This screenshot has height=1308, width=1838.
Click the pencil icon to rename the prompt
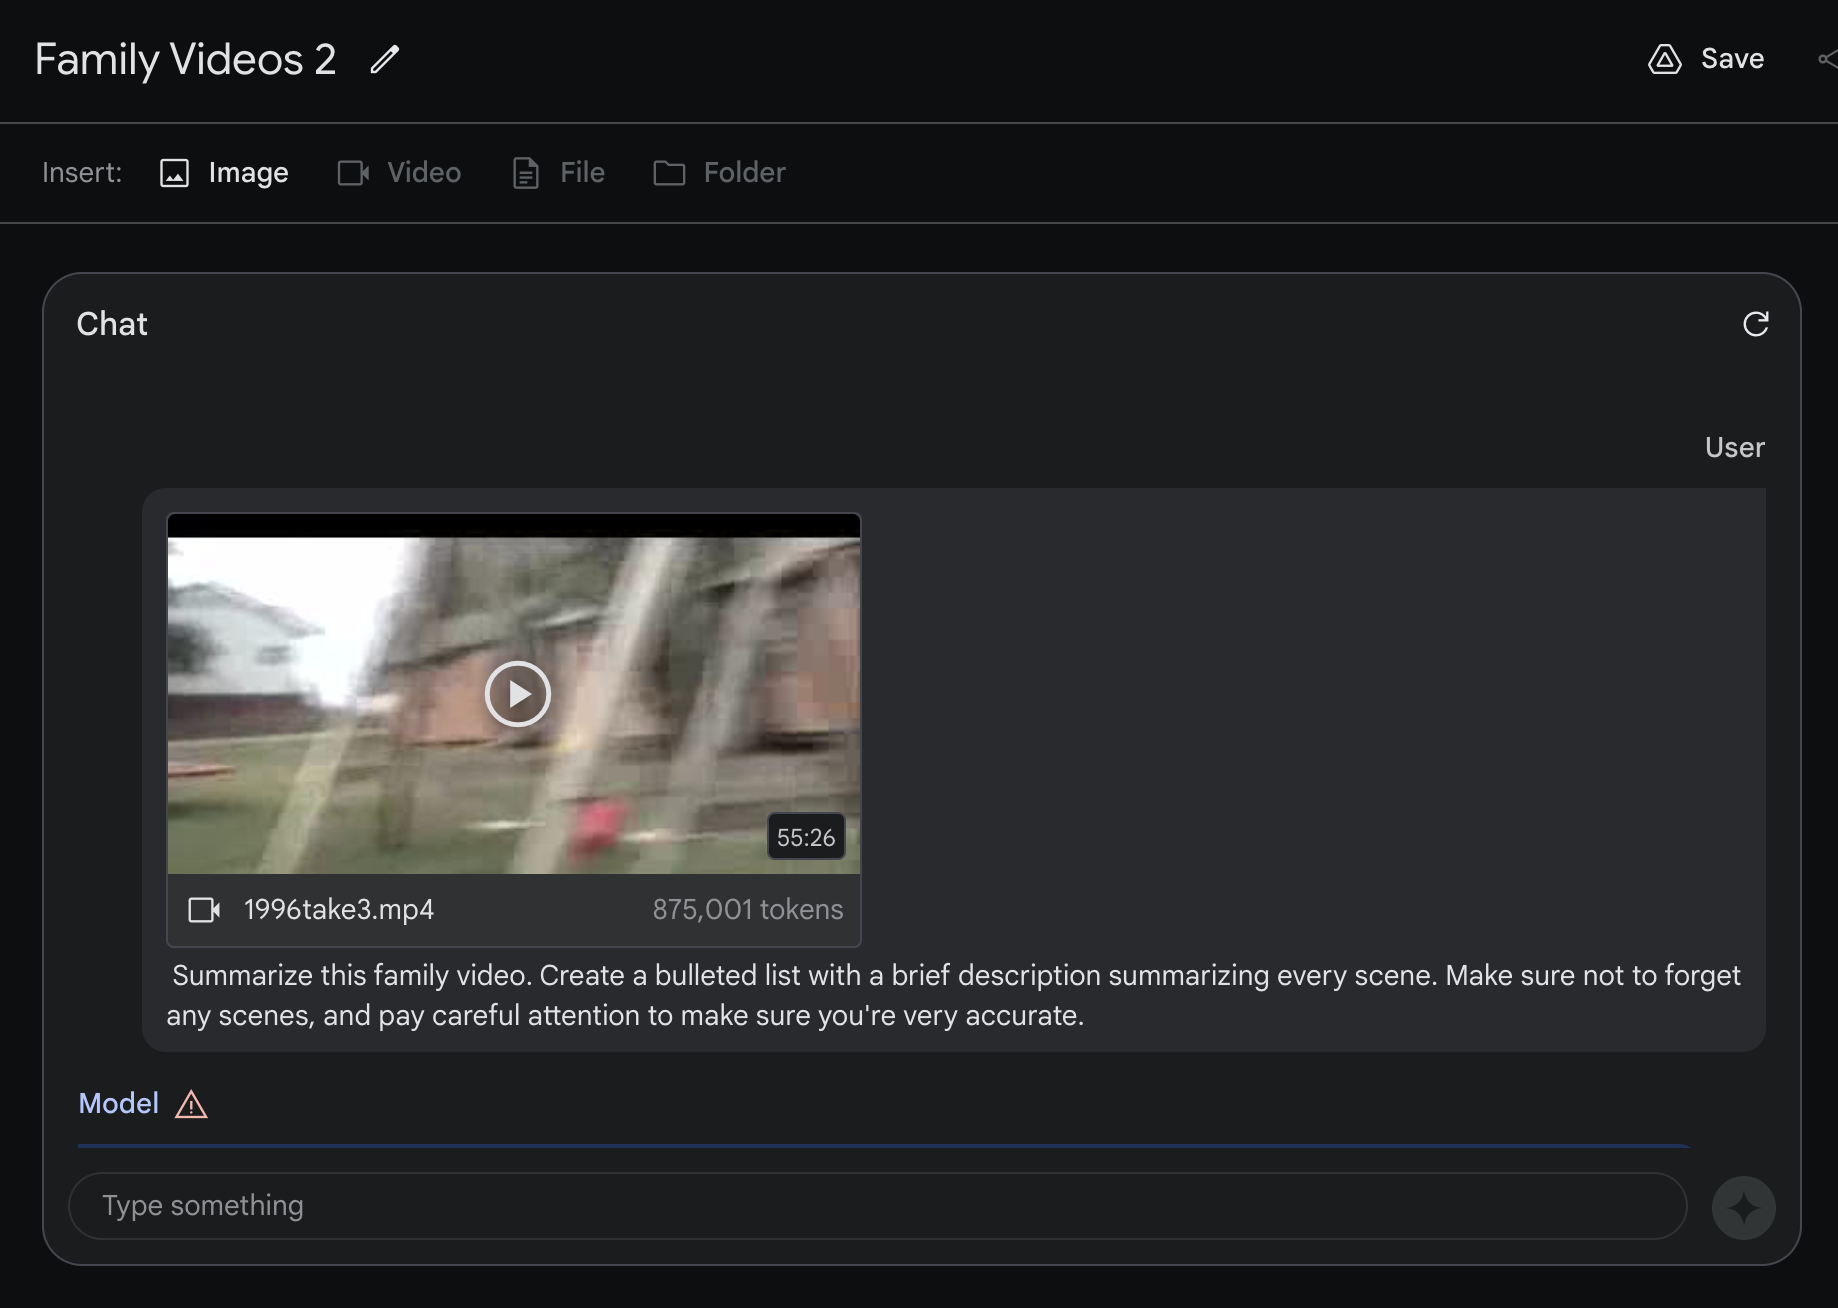[384, 60]
